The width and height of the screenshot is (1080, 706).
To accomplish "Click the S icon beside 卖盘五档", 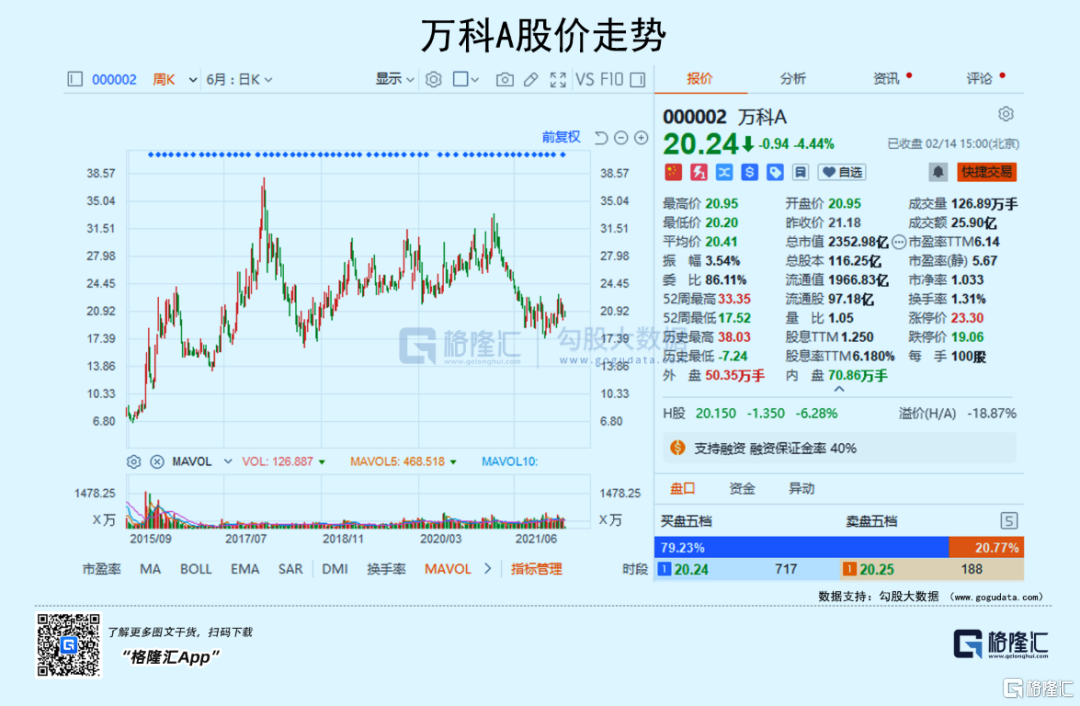I will coord(1008,521).
